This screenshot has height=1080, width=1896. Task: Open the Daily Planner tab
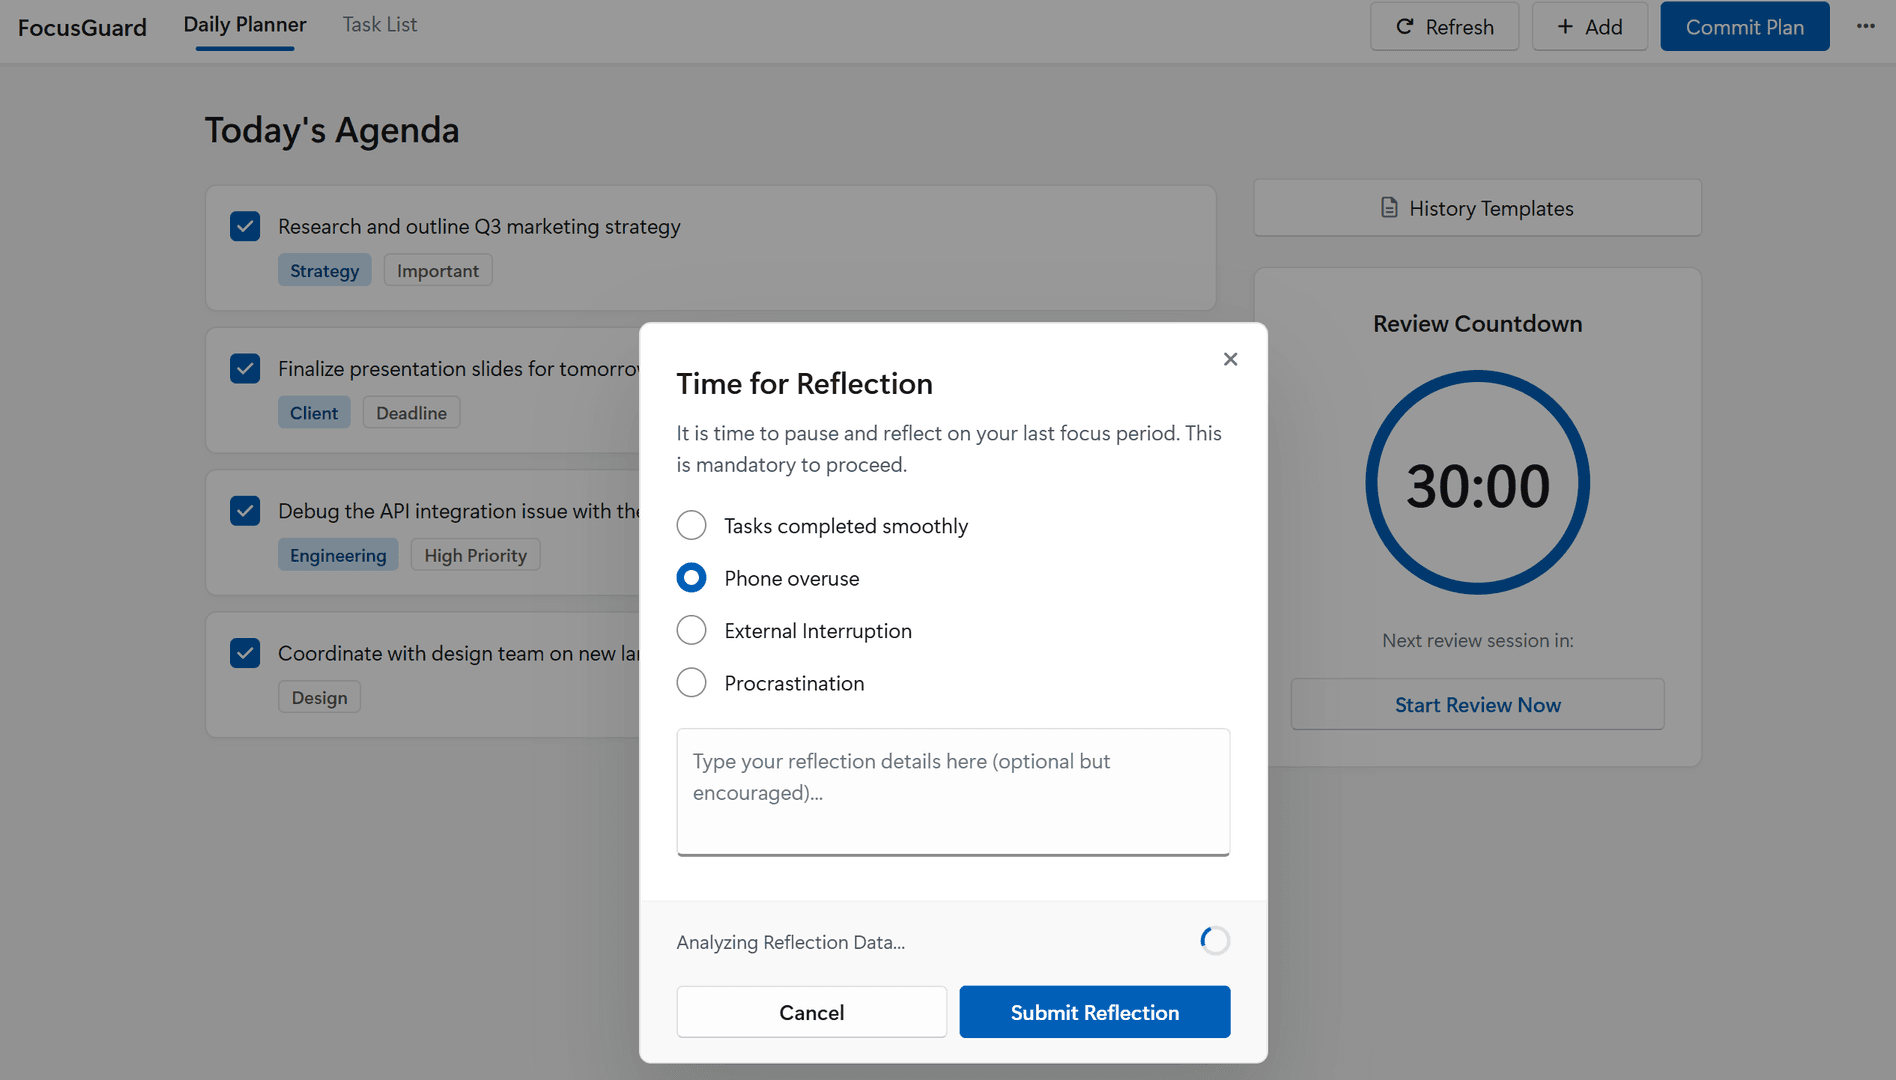point(244,24)
